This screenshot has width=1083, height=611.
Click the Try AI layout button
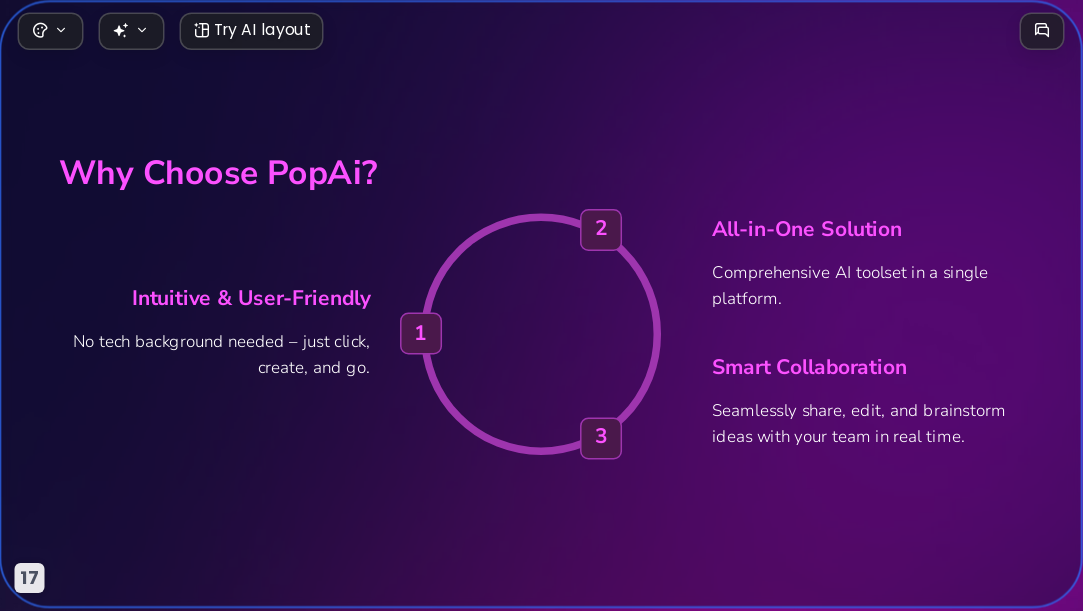[251, 31]
